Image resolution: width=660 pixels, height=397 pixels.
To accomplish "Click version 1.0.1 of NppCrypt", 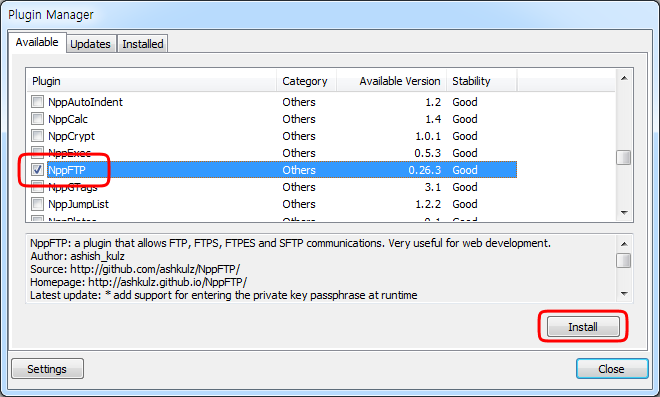I will 428,136.
